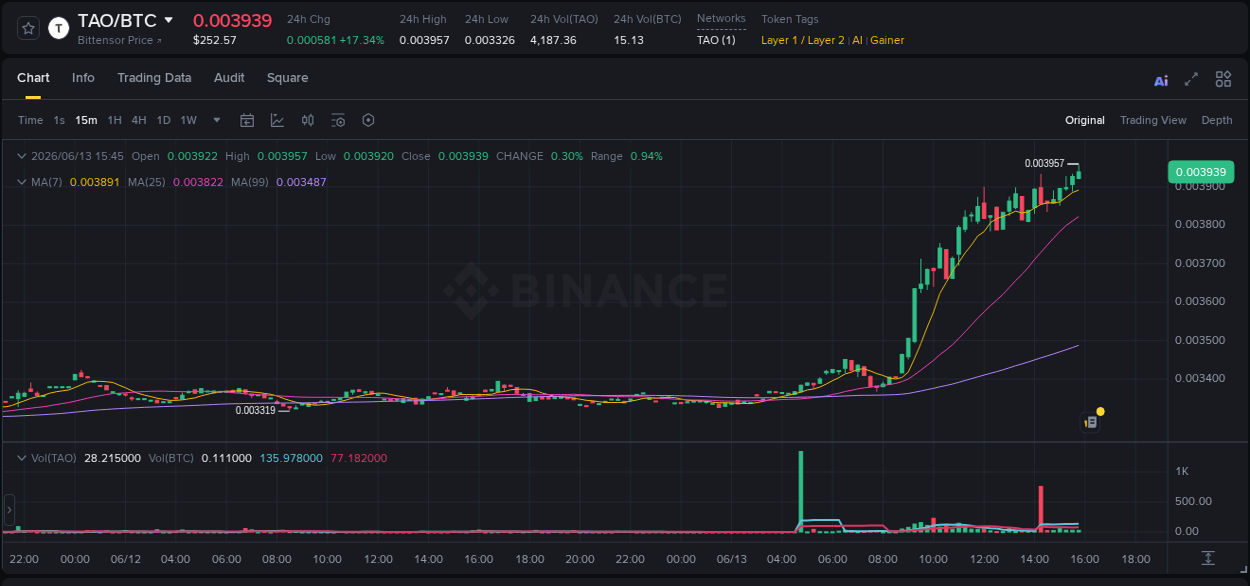
Task: Click the TAO token logo
Action: (59, 28)
